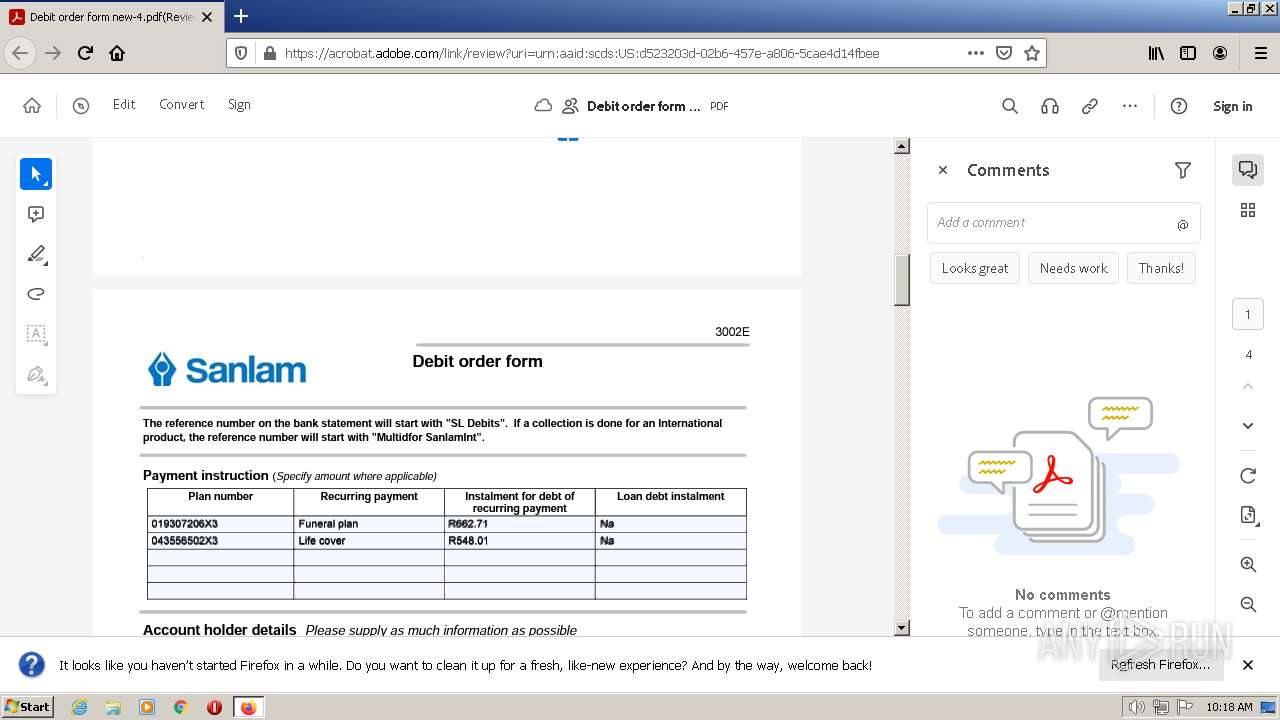The width and height of the screenshot is (1280, 720).
Task: Open Firefox account icon
Action: [x=1220, y=53]
